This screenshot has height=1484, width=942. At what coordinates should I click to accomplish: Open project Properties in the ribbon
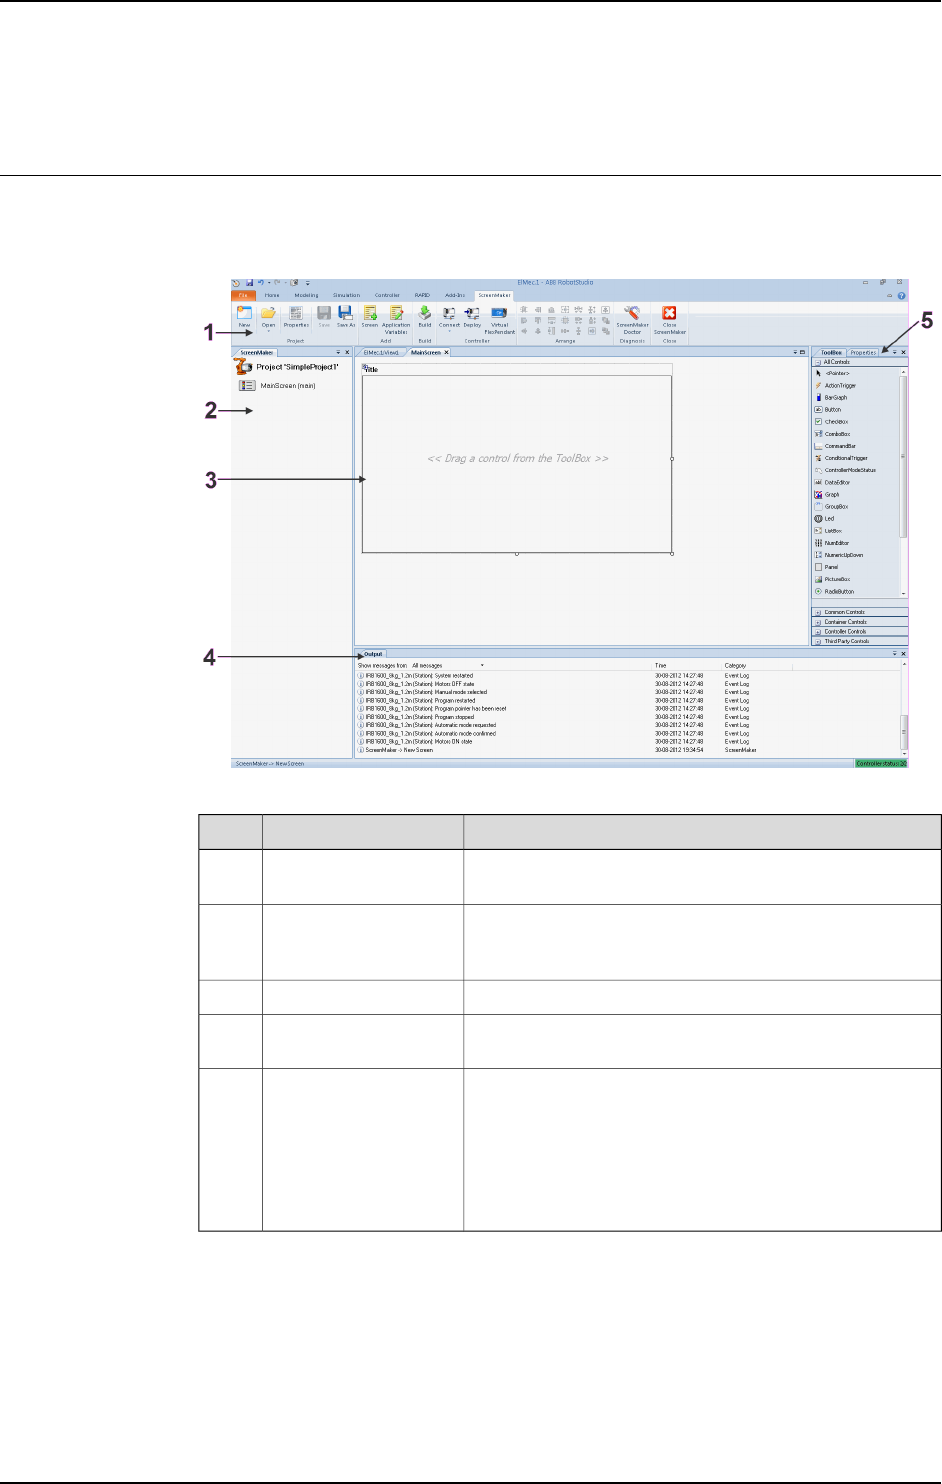[296, 317]
